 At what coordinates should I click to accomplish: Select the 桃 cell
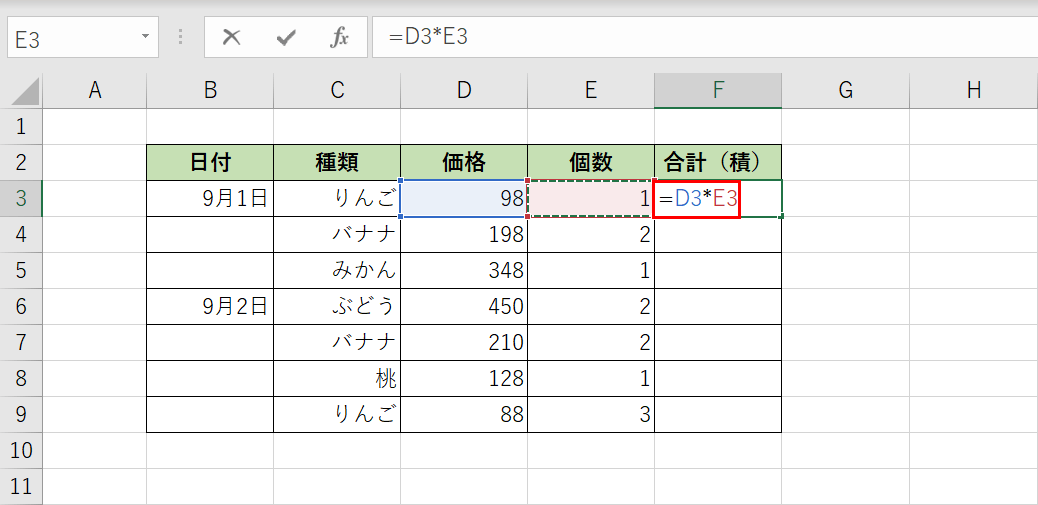click(x=337, y=379)
